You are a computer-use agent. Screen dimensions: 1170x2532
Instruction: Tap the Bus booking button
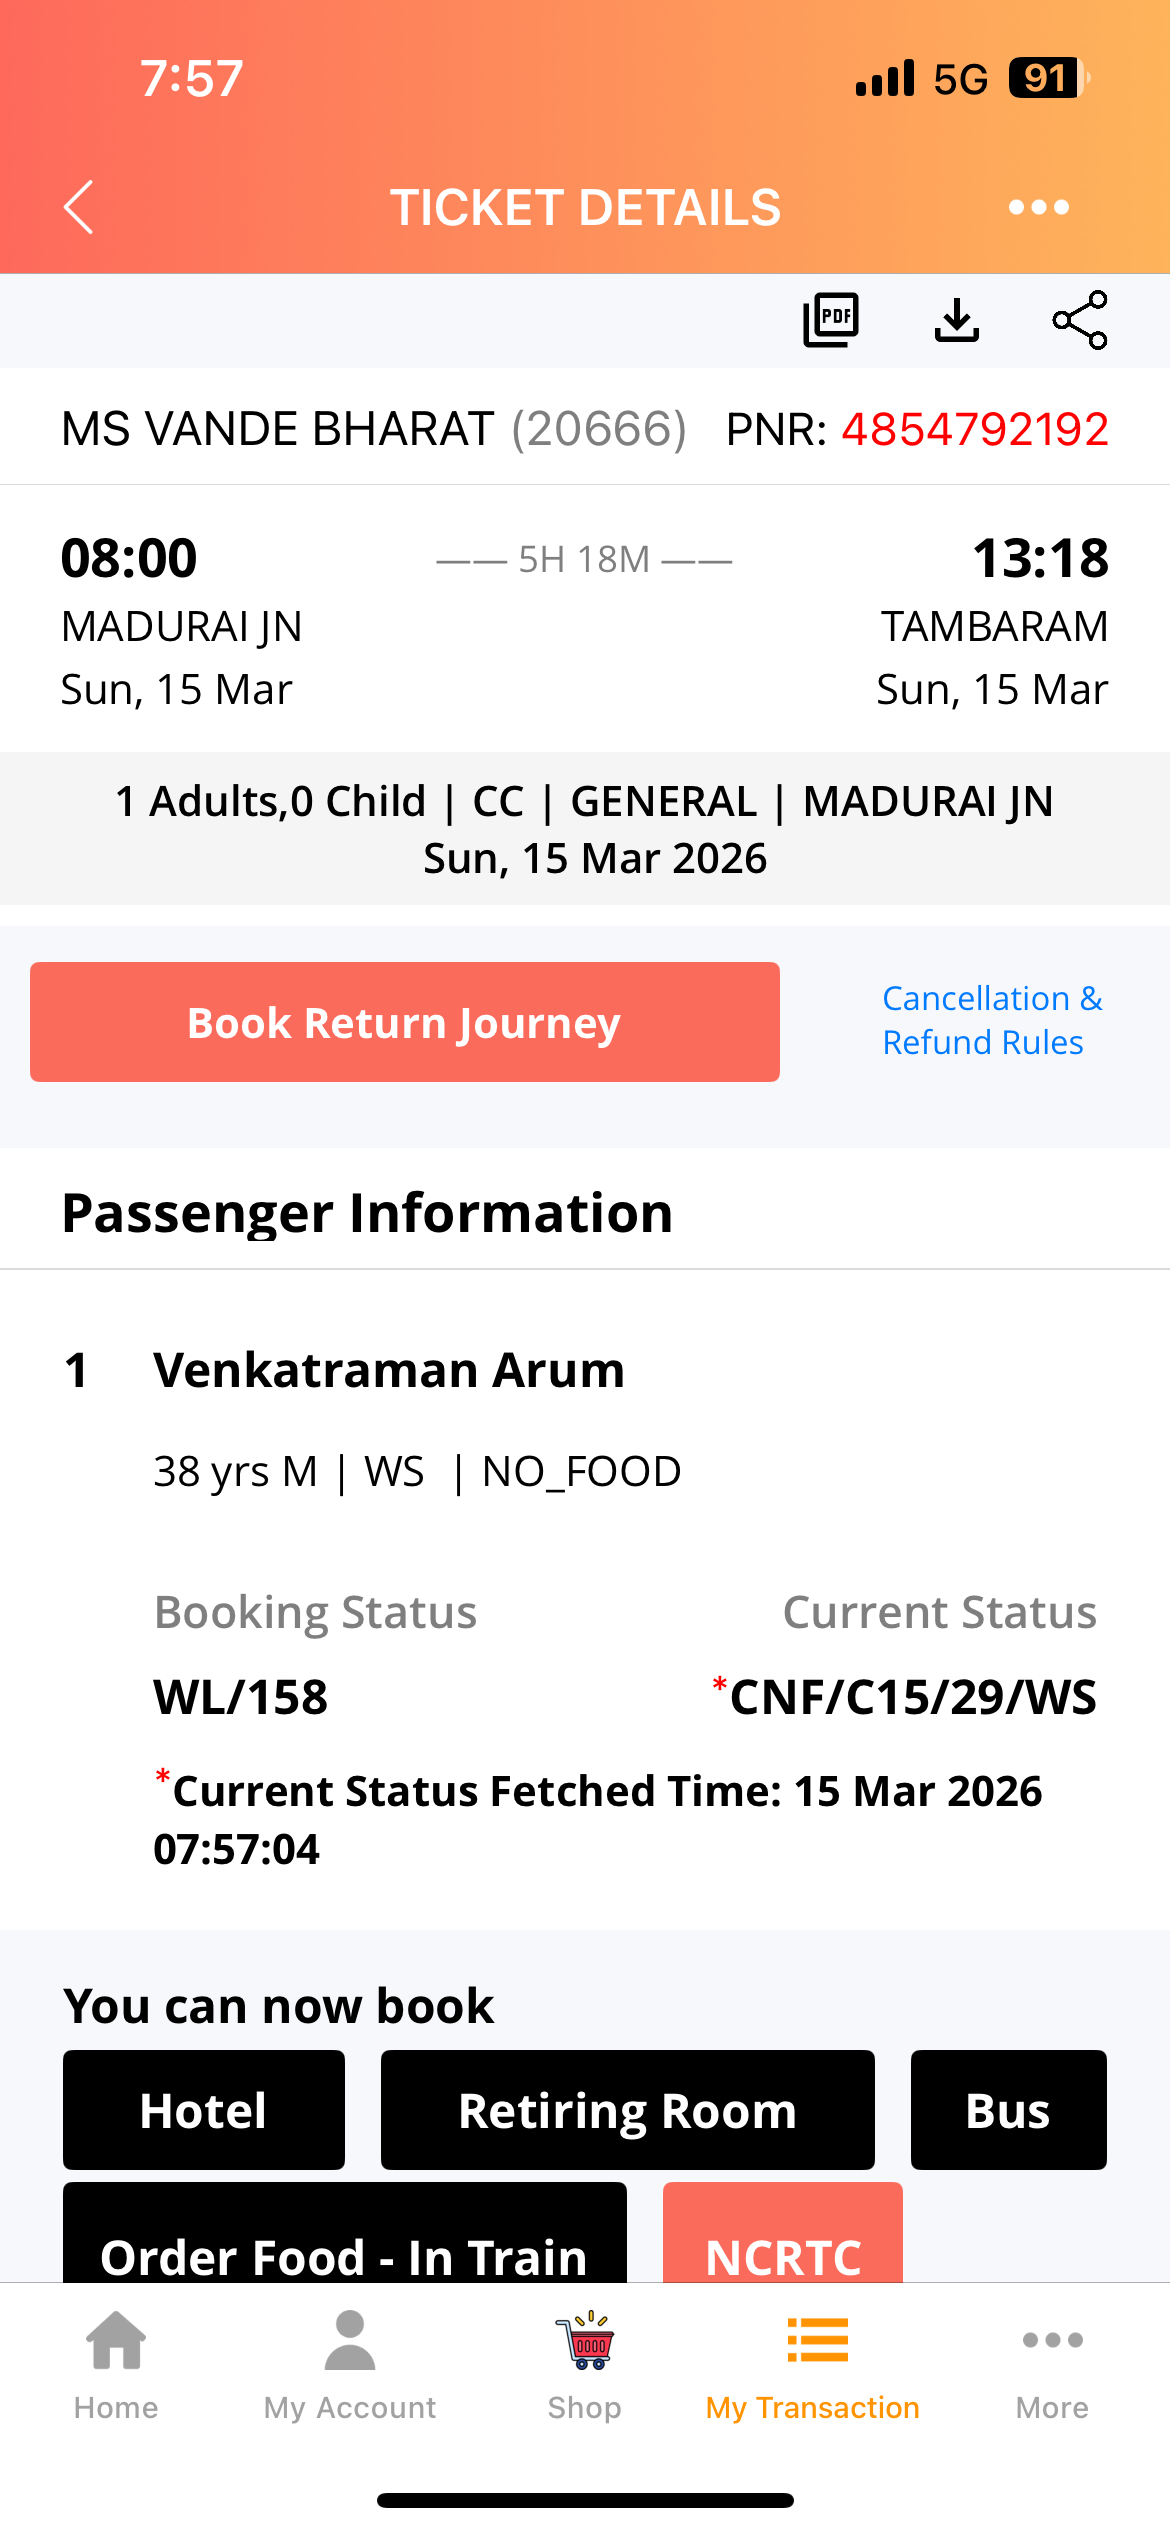pyautogui.click(x=1008, y=2110)
